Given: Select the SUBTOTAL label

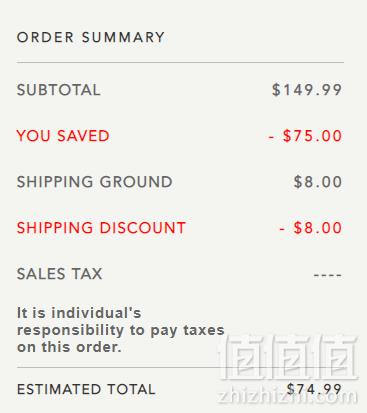Looking at the screenshot, I should [59, 90].
